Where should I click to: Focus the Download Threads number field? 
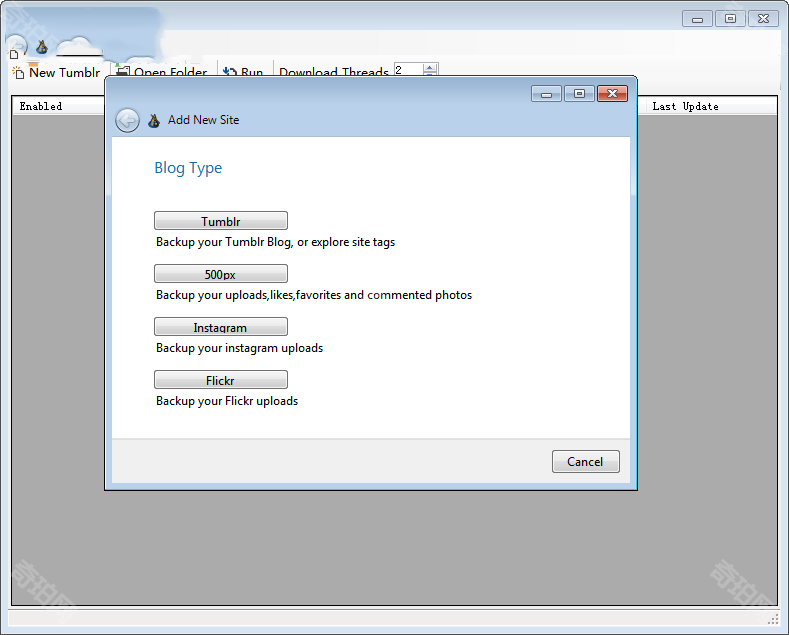click(x=408, y=69)
